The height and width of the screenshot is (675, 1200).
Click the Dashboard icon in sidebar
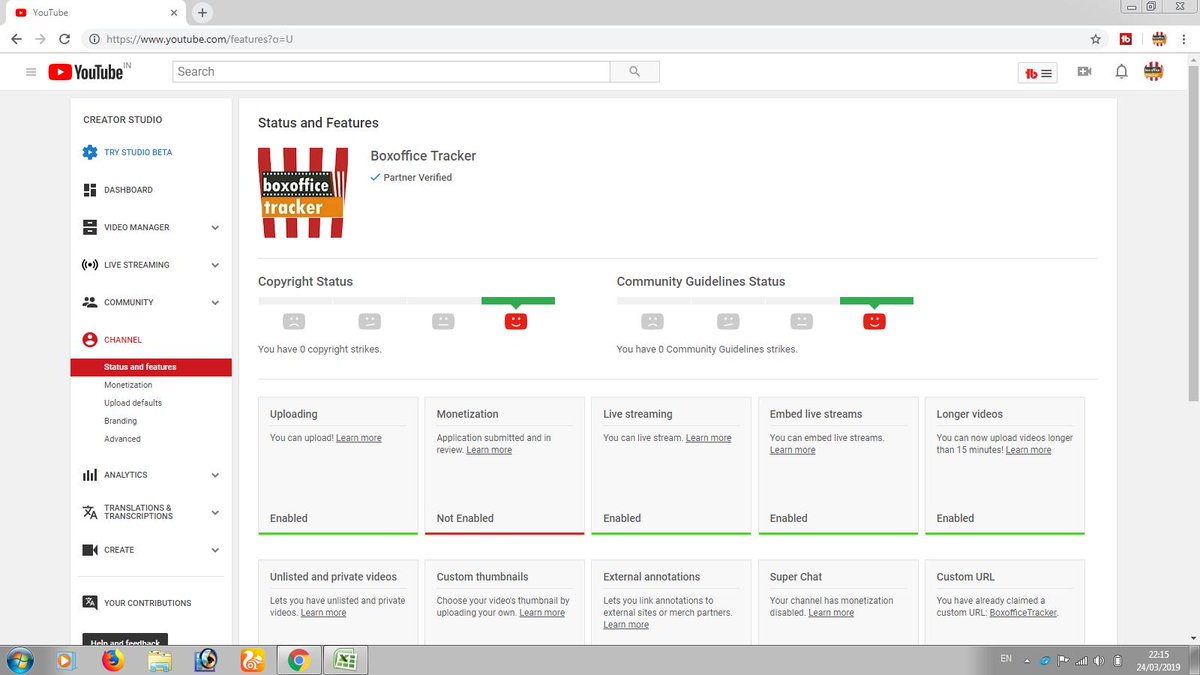pyautogui.click(x=90, y=190)
